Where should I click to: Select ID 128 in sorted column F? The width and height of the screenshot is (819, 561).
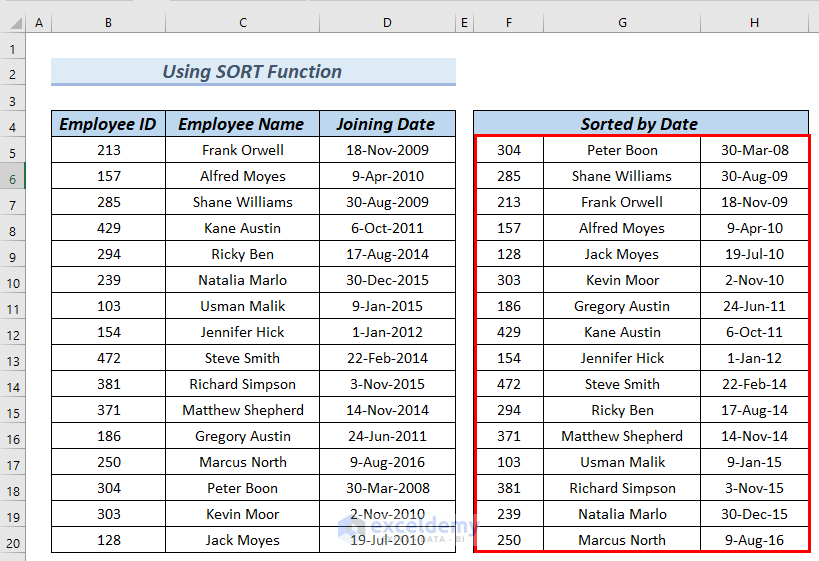click(509, 254)
